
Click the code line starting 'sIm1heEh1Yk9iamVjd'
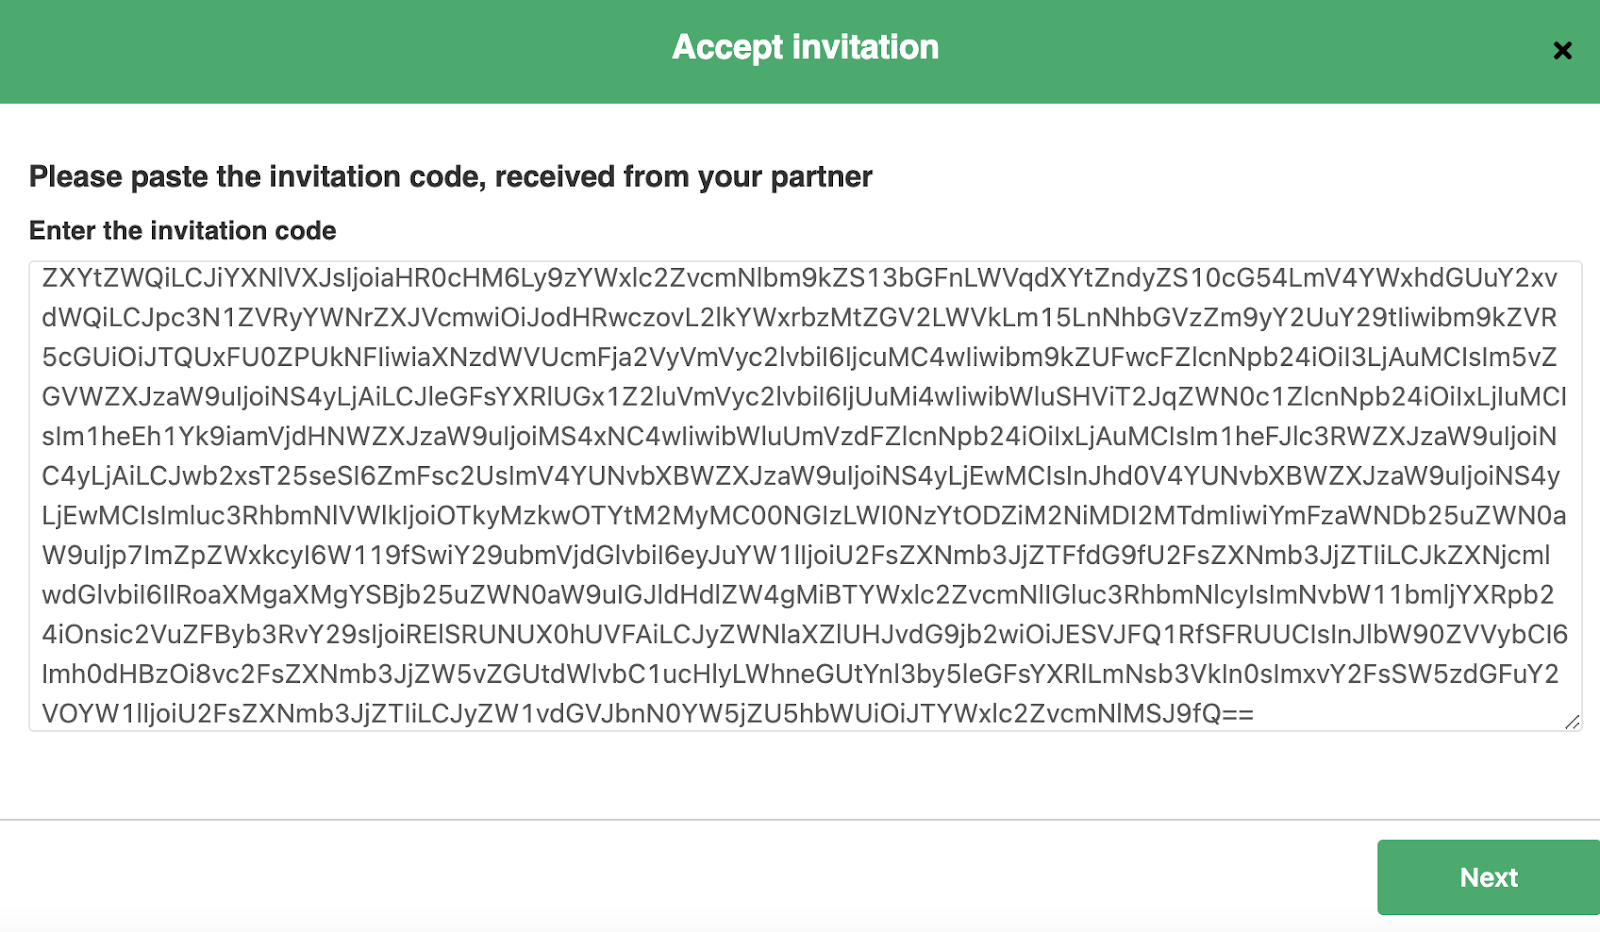[799, 436]
